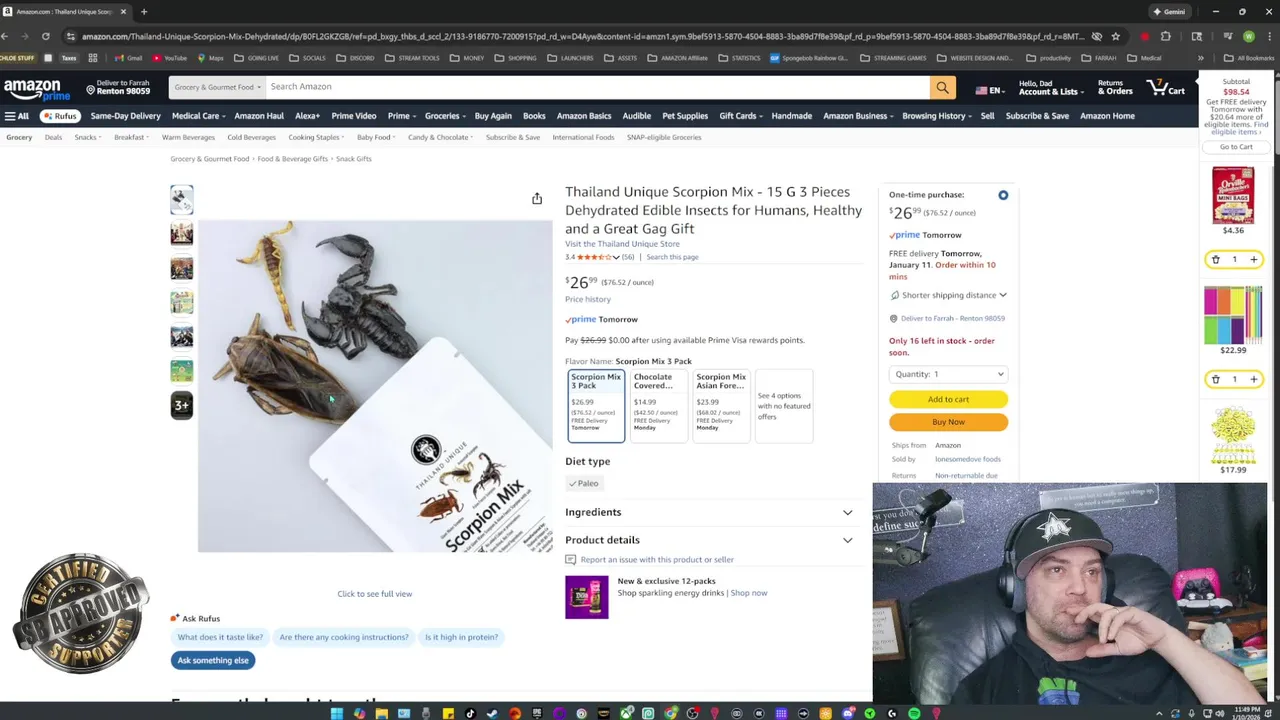Select the Chocolate Covered flavor option
Screen dimensions: 1280x720
point(658,405)
